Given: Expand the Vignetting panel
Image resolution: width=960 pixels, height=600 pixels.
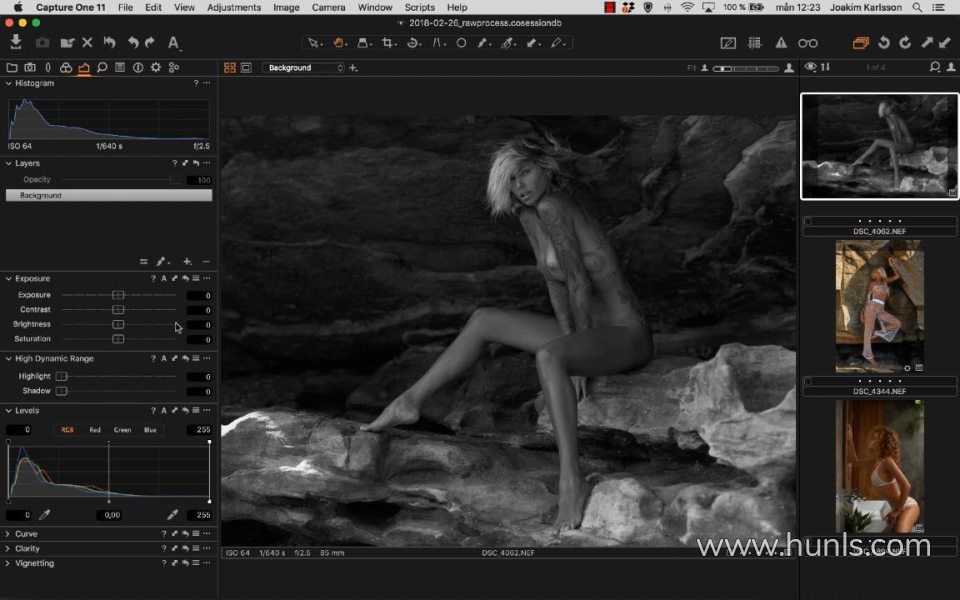Looking at the screenshot, I should 9,564.
